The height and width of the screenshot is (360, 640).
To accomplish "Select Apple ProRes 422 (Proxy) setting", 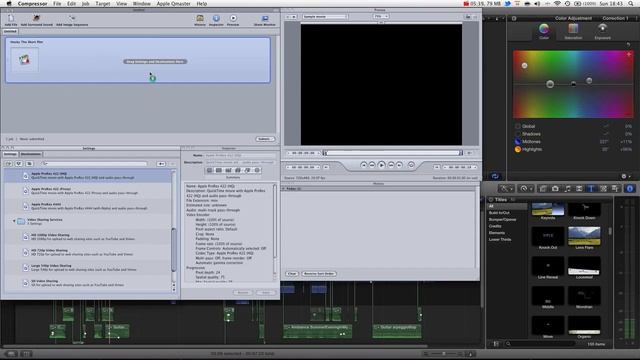I will click(88, 191).
